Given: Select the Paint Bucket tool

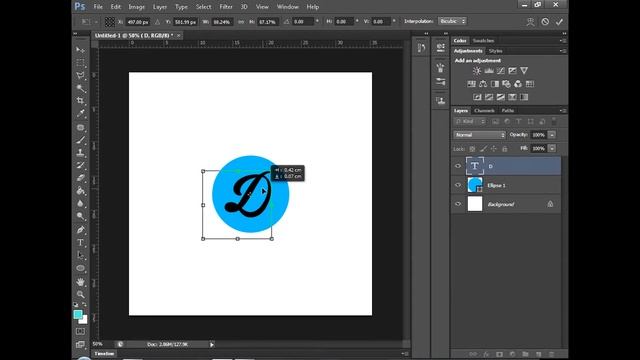Looking at the screenshot, I should [x=80, y=191].
